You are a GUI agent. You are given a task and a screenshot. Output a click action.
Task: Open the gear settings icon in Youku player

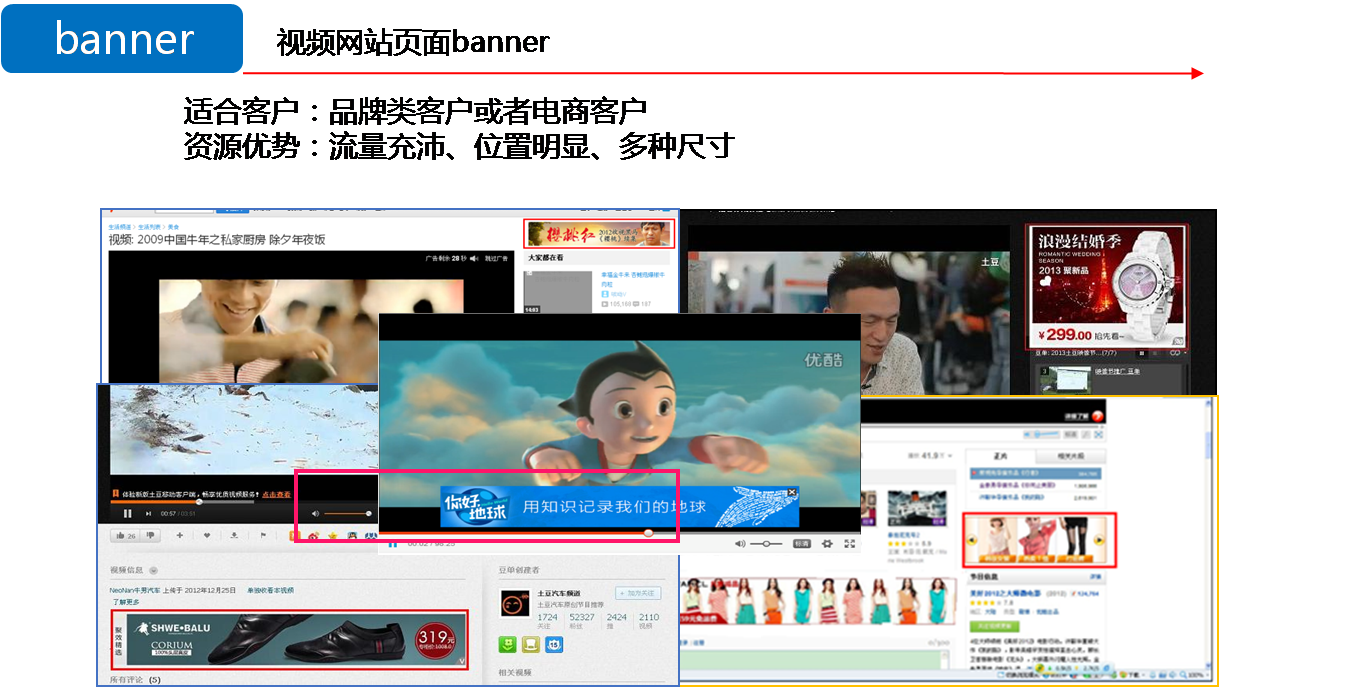tap(827, 544)
